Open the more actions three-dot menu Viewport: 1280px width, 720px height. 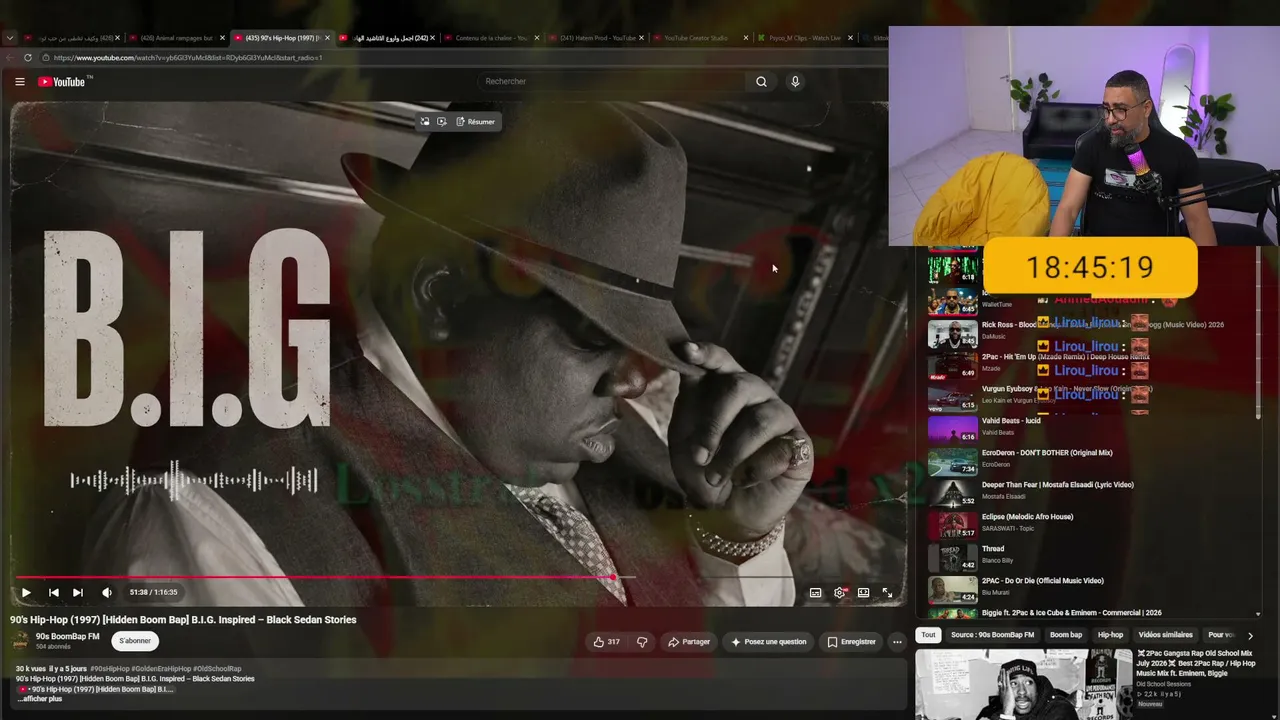pos(897,642)
